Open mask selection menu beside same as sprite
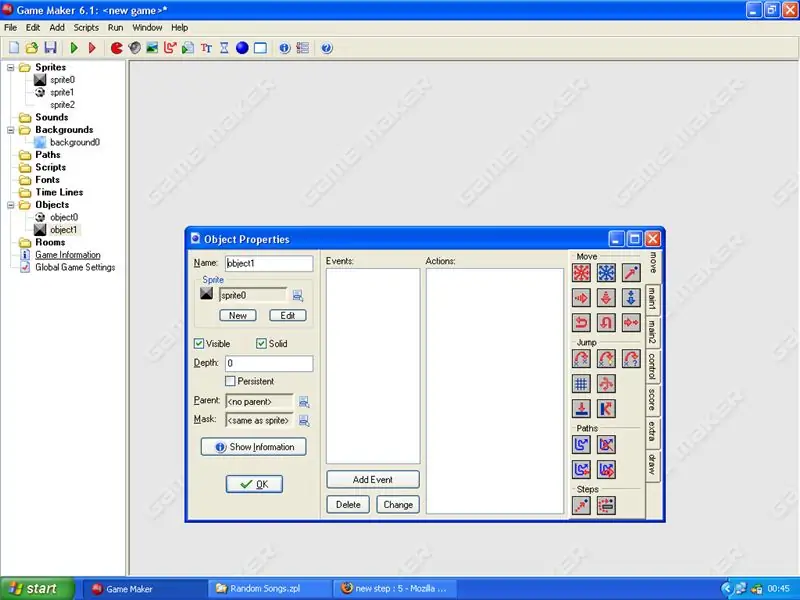Image resolution: width=800 pixels, height=600 pixels. pyautogui.click(x=304, y=420)
